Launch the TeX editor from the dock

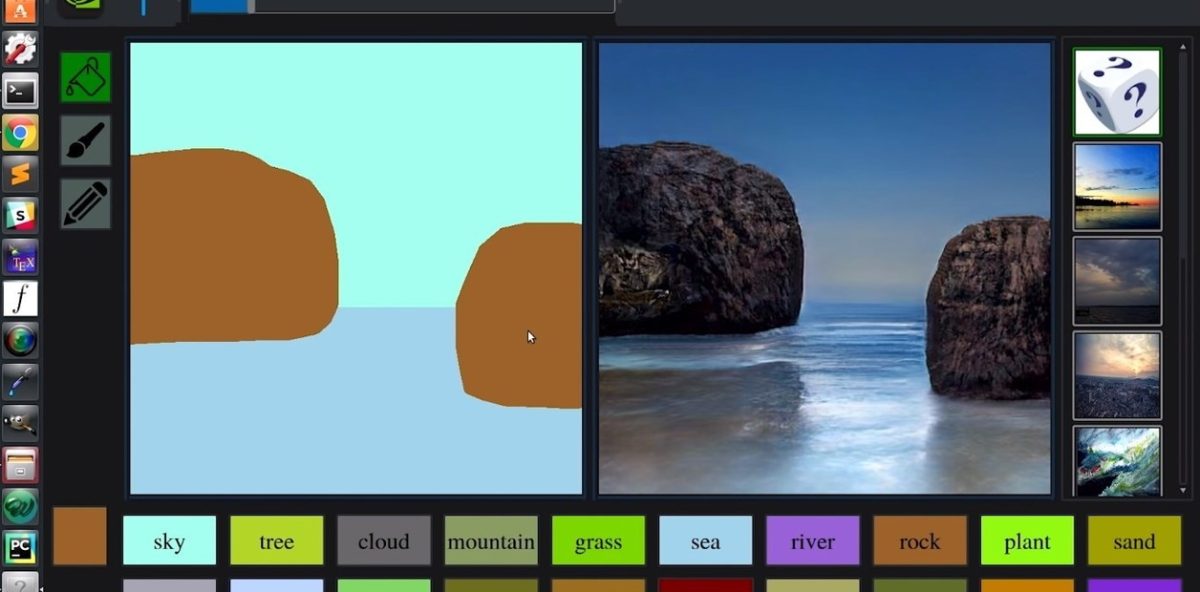coord(20,257)
